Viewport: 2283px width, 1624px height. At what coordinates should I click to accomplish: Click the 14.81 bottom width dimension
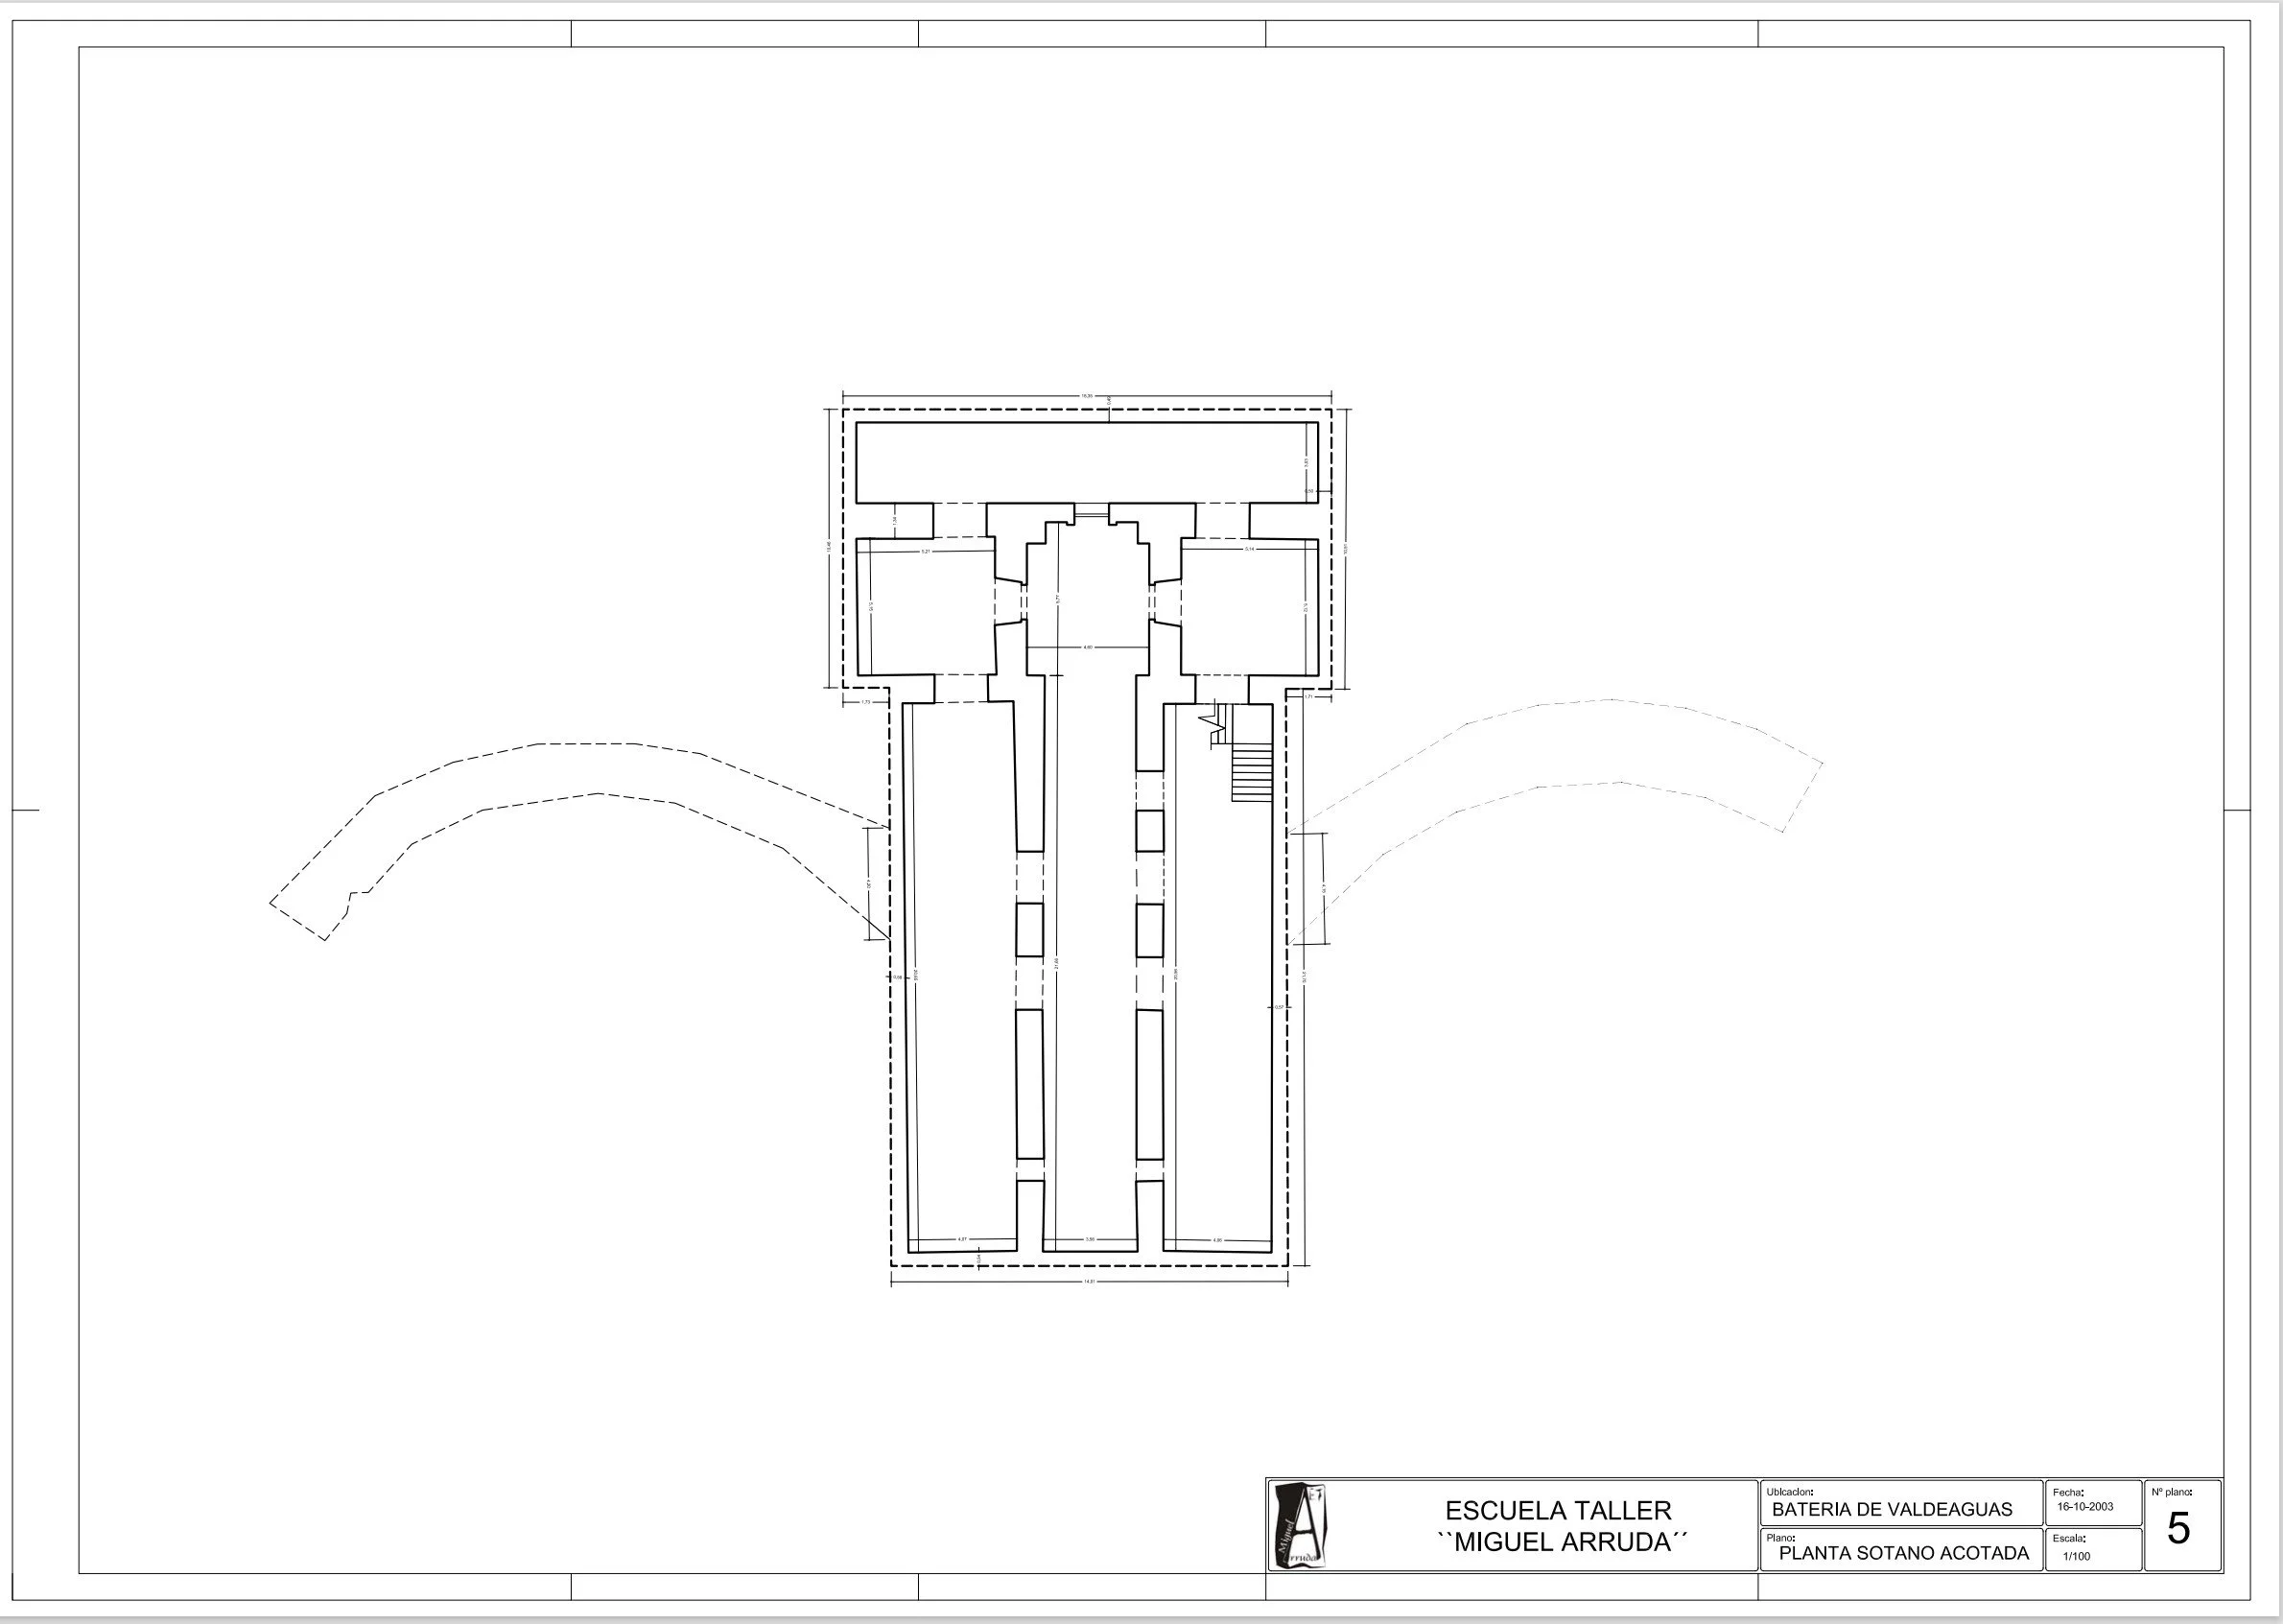pyautogui.click(x=1089, y=1282)
